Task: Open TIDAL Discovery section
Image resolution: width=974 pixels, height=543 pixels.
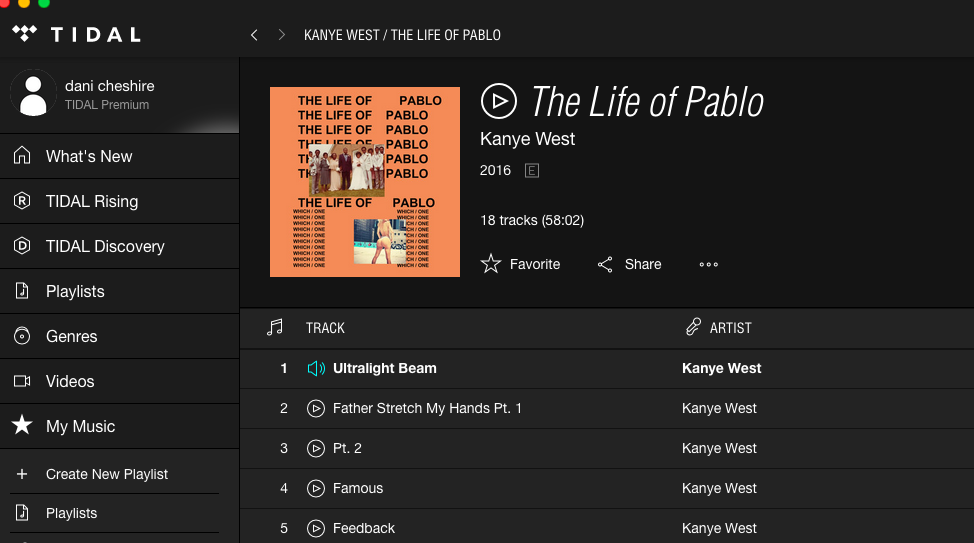Action: [x=105, y=247]
